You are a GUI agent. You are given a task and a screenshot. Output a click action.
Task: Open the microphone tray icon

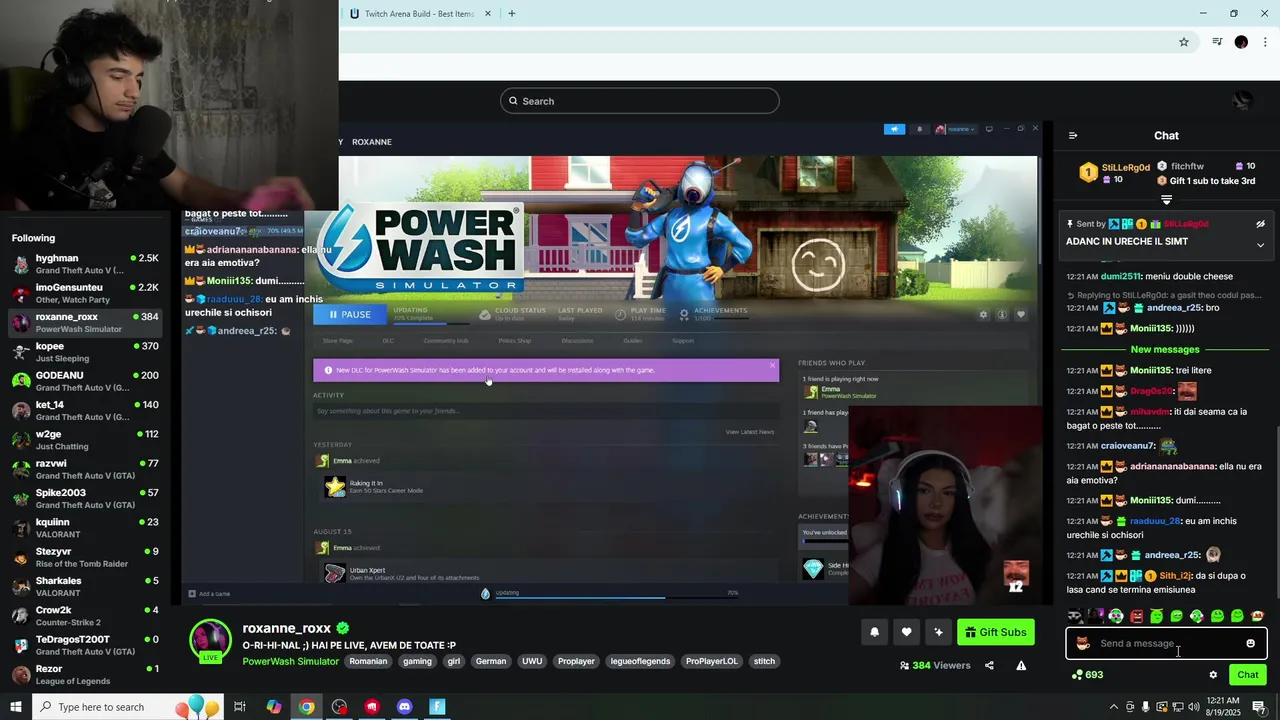pyautogui.click(x=1146, y=707)
